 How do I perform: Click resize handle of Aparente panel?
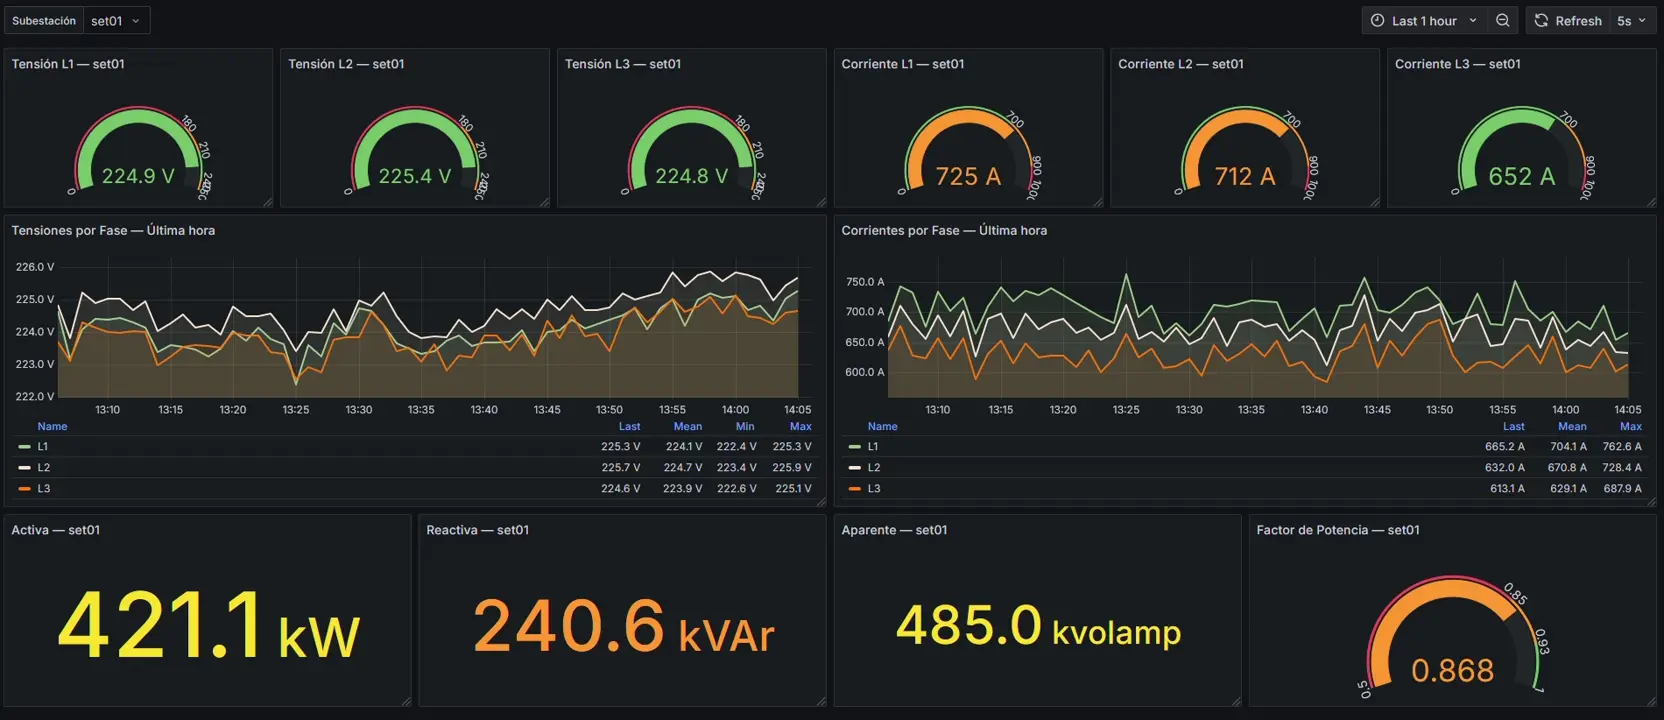coord(1236,701)
